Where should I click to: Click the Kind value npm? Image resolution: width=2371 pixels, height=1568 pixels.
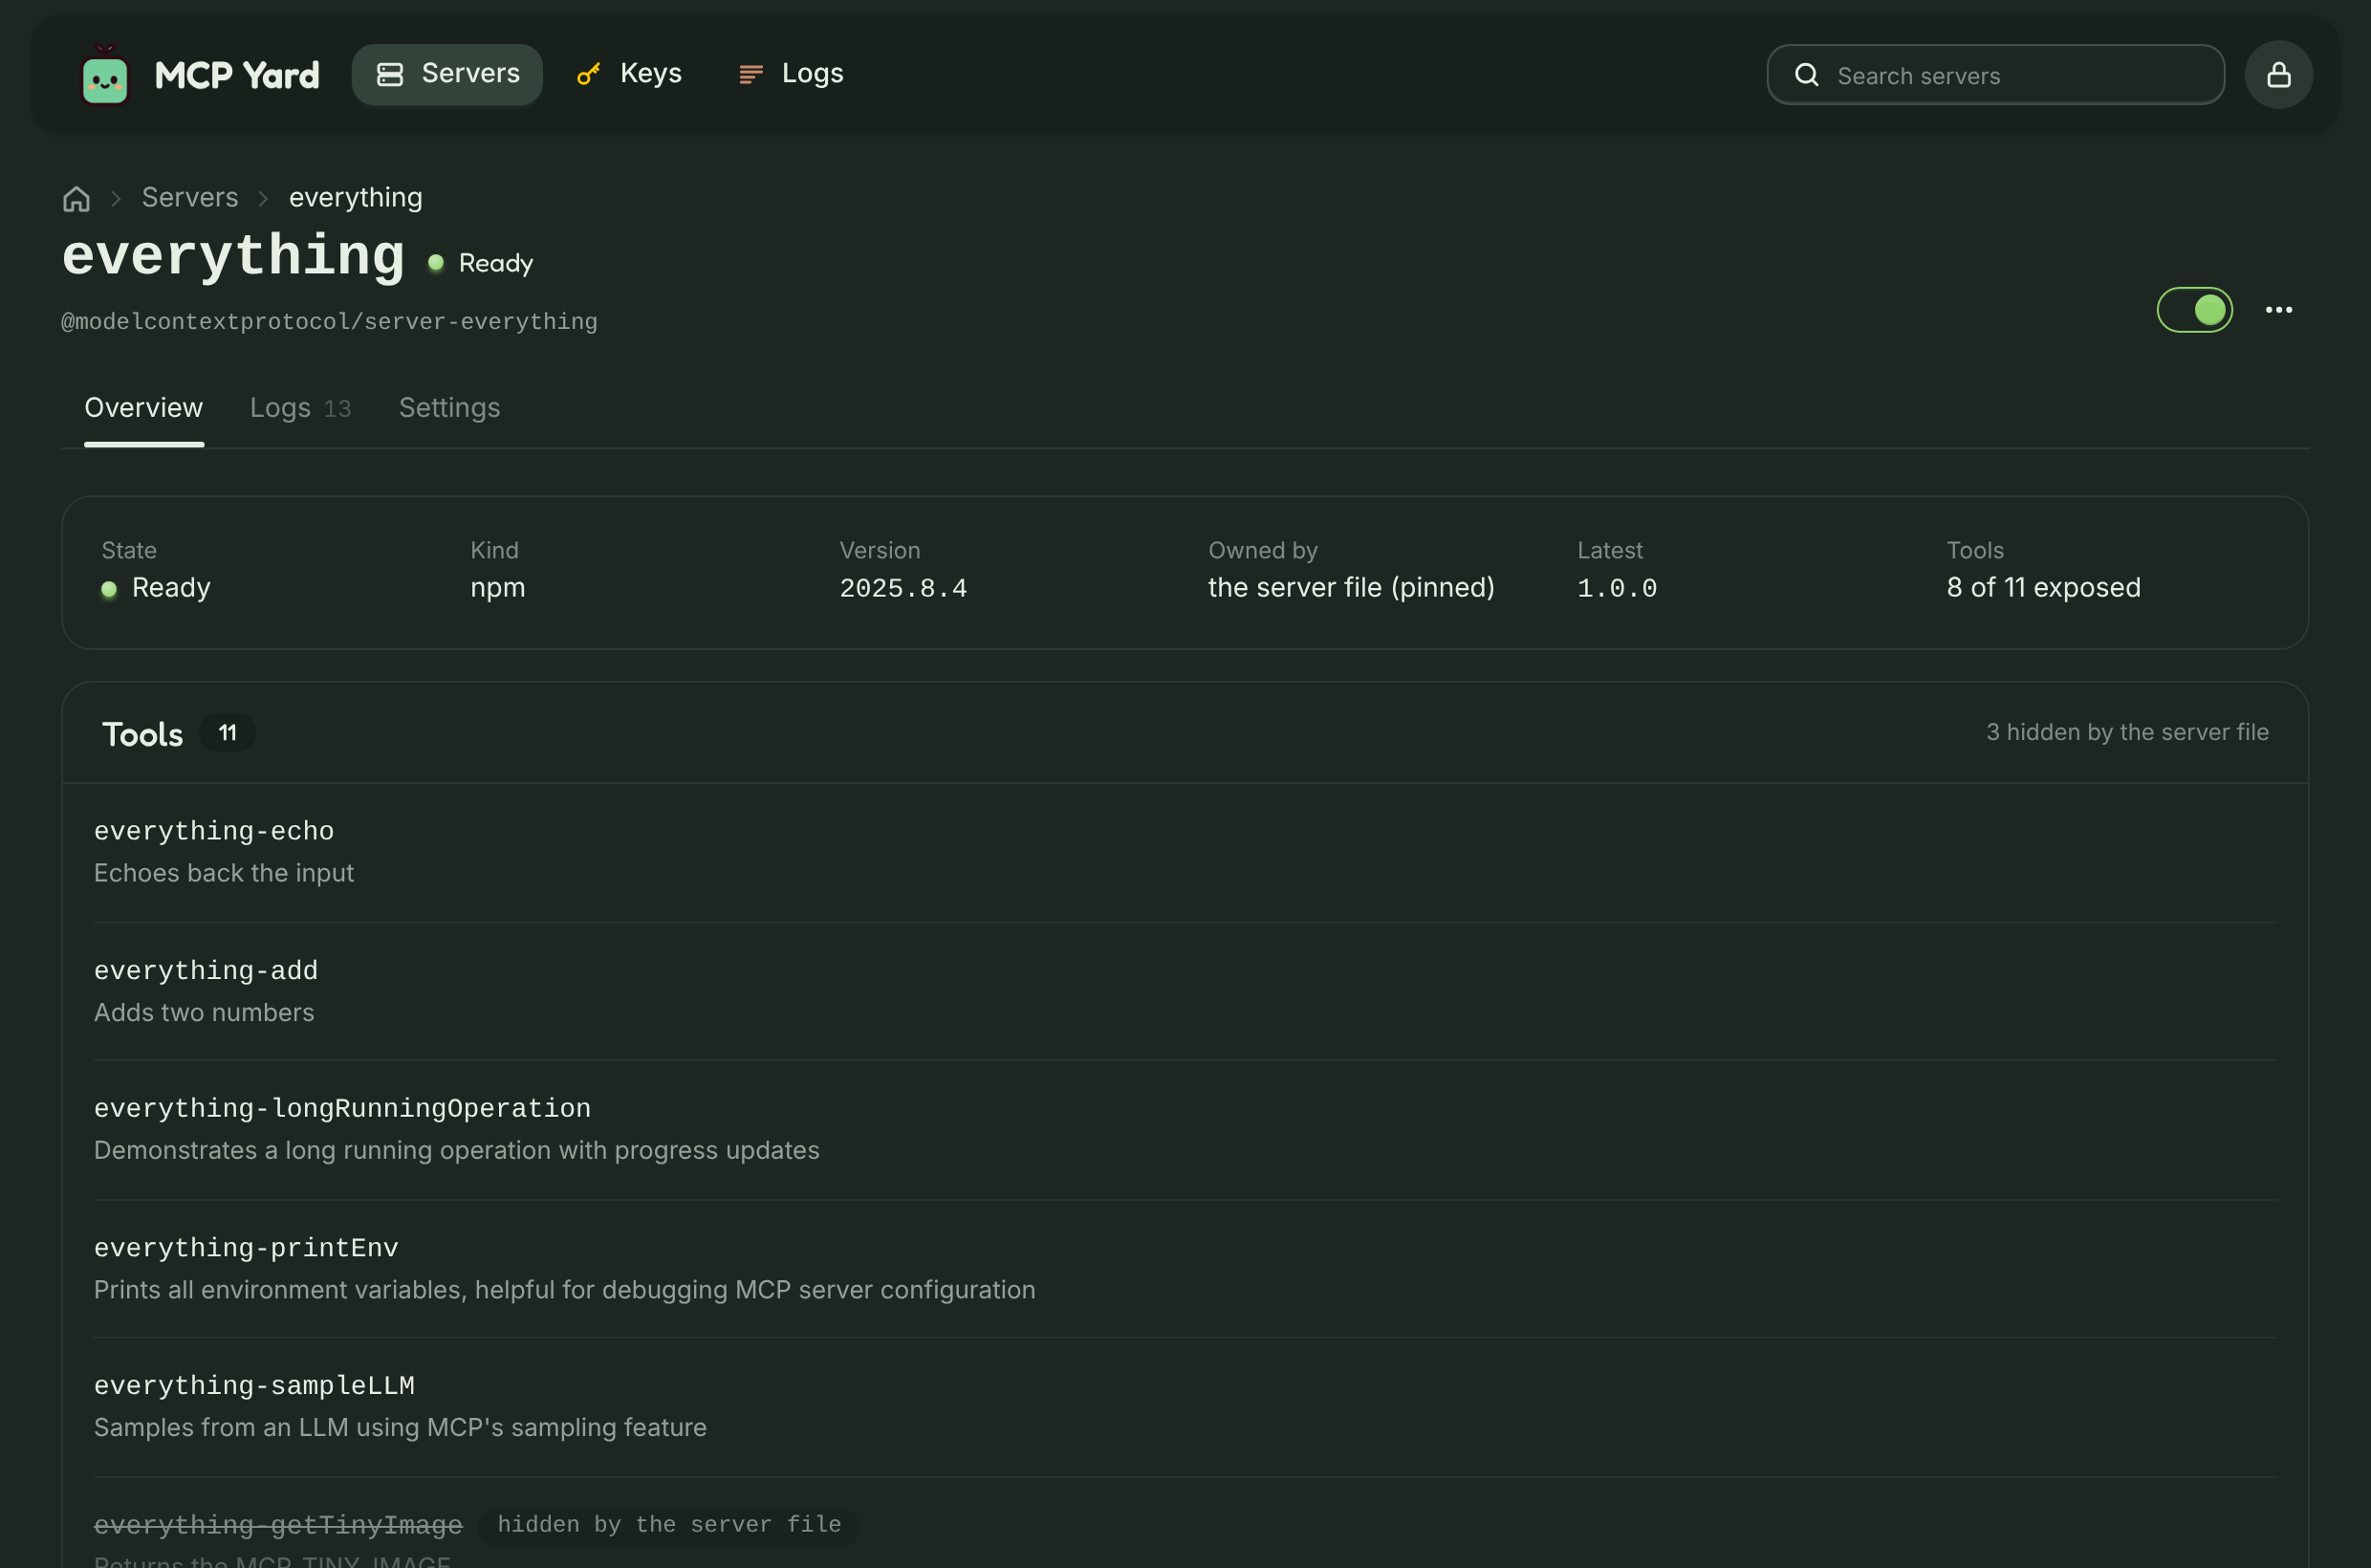pos(498,588)
